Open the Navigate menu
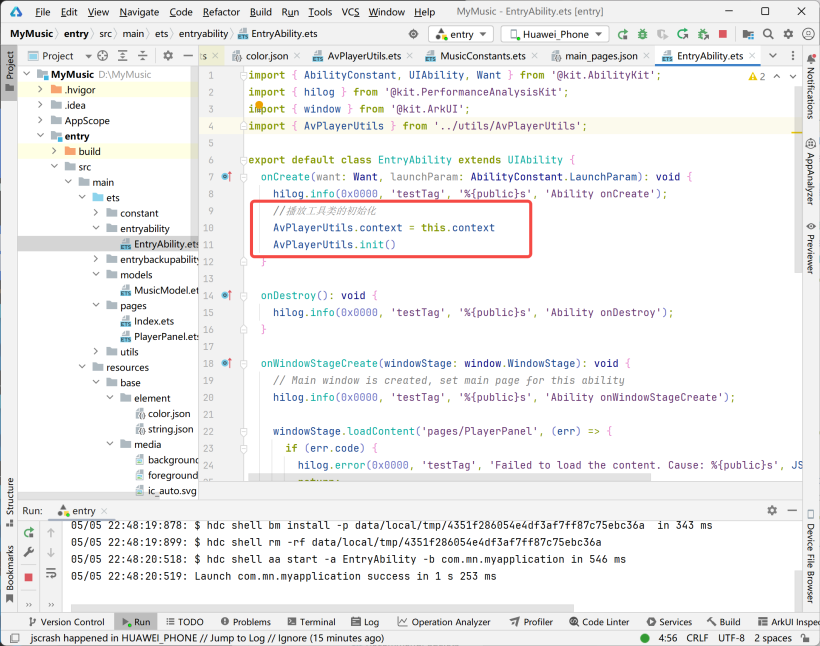The width and height of the screenshot is (820, 646). pos(139,12)
